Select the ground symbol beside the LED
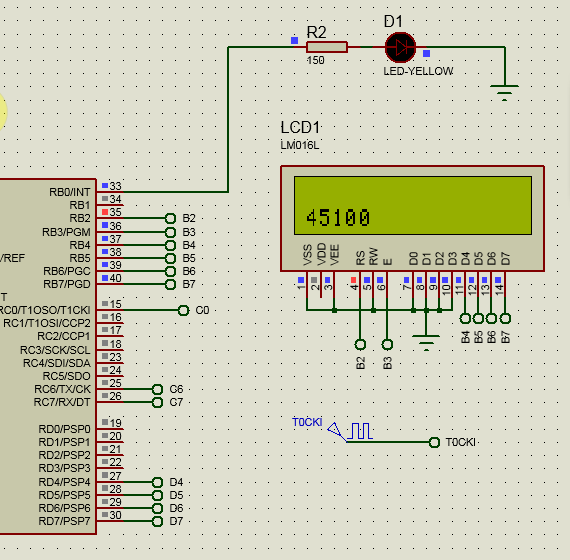This screenshot has width=570, height=560. click(504, 92)
